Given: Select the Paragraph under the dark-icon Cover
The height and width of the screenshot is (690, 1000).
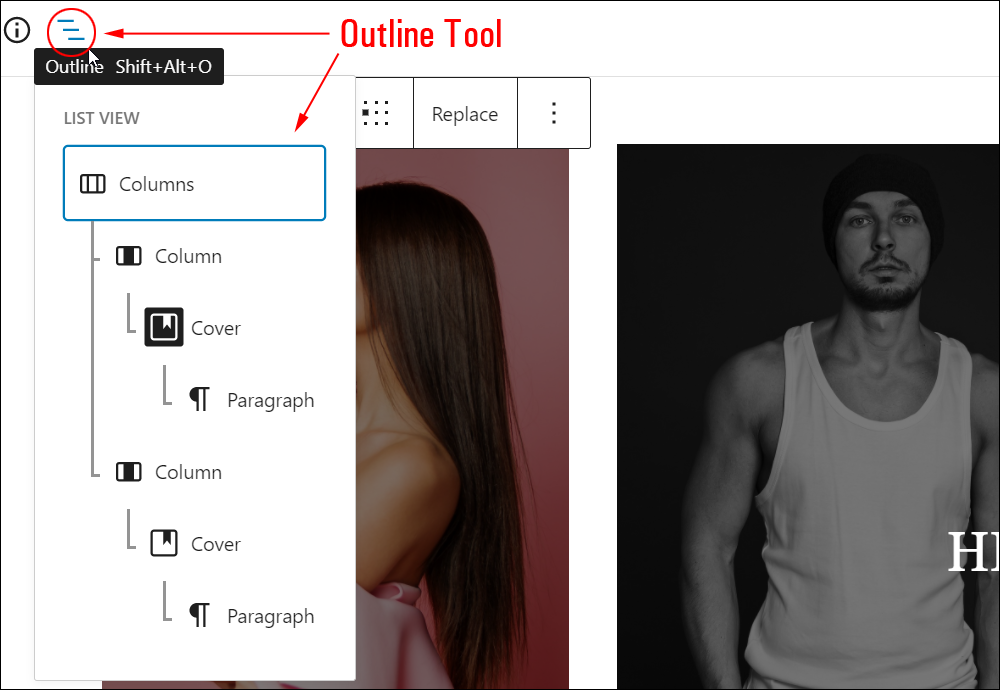Looking at the screenshot, I should (x=251, y=400).
